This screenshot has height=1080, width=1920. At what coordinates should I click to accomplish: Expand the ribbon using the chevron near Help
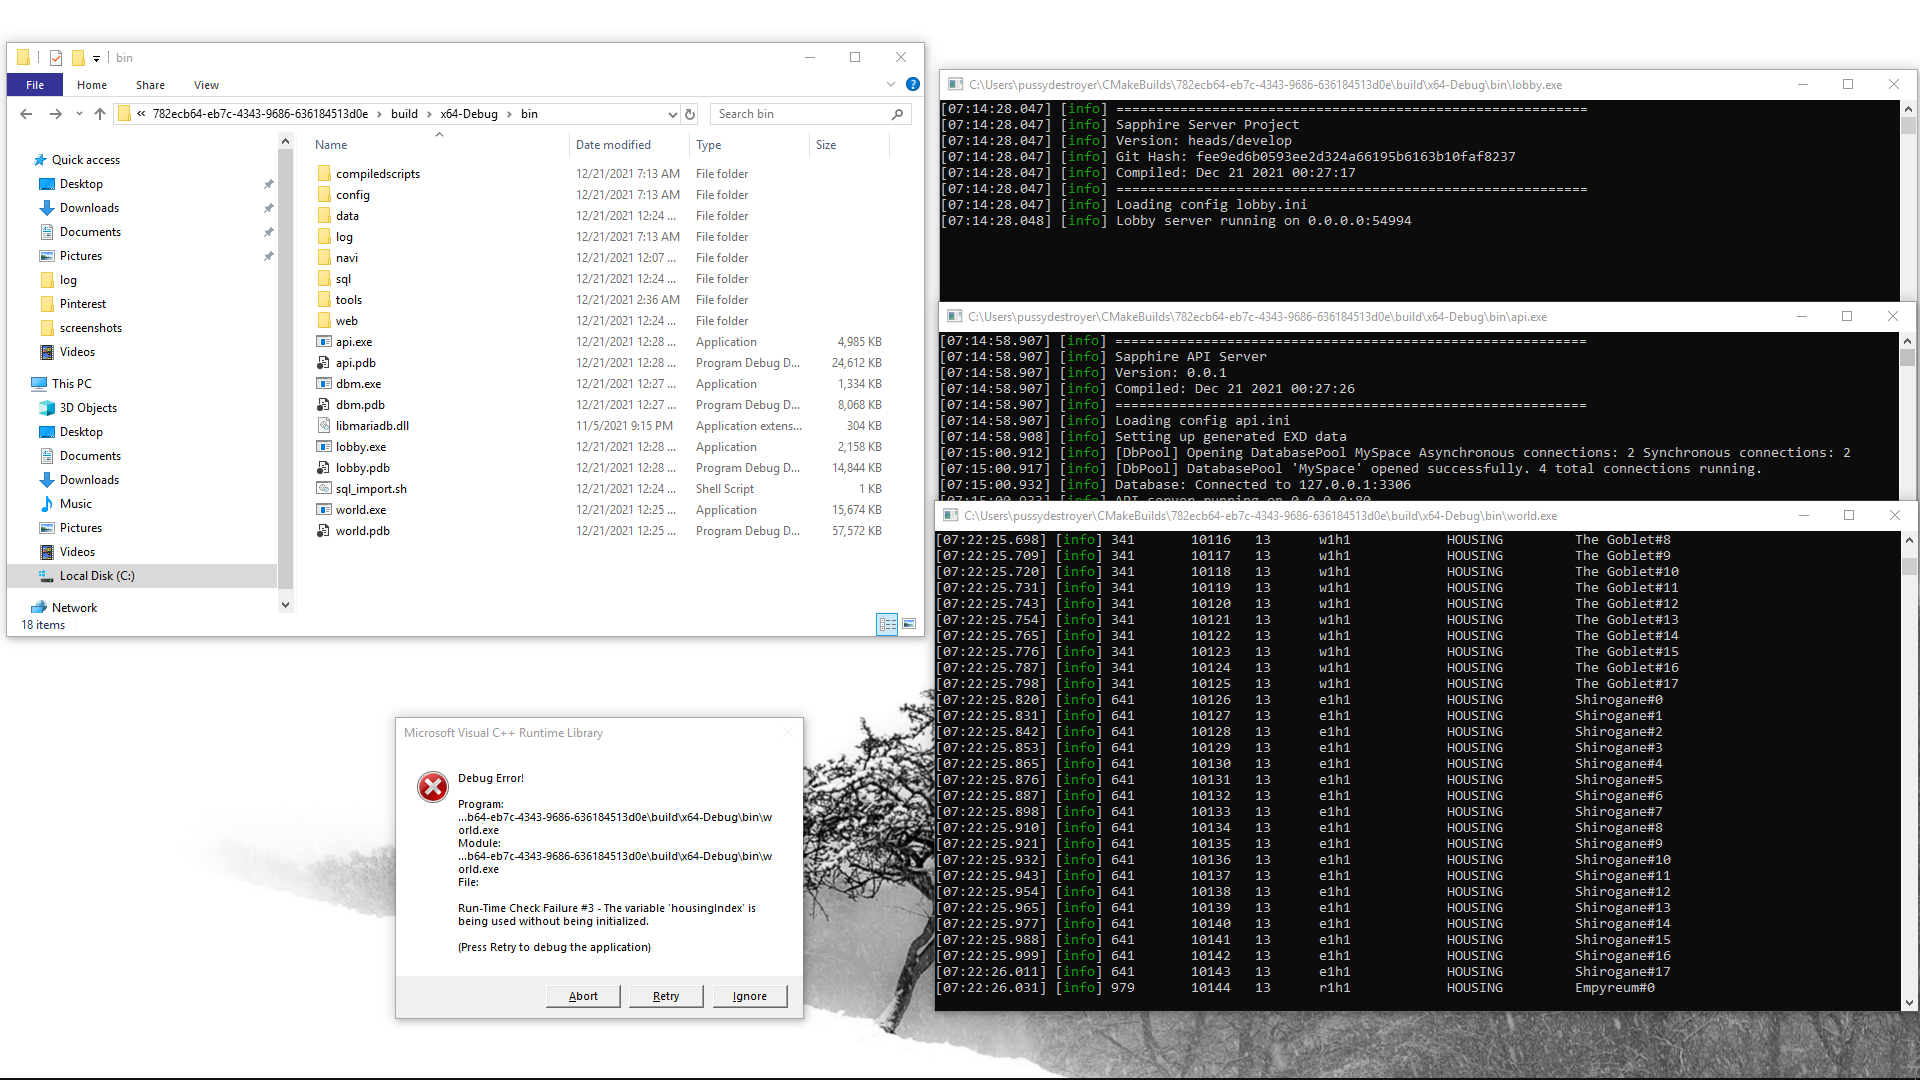pyautogui.click(x=890, y=85)
